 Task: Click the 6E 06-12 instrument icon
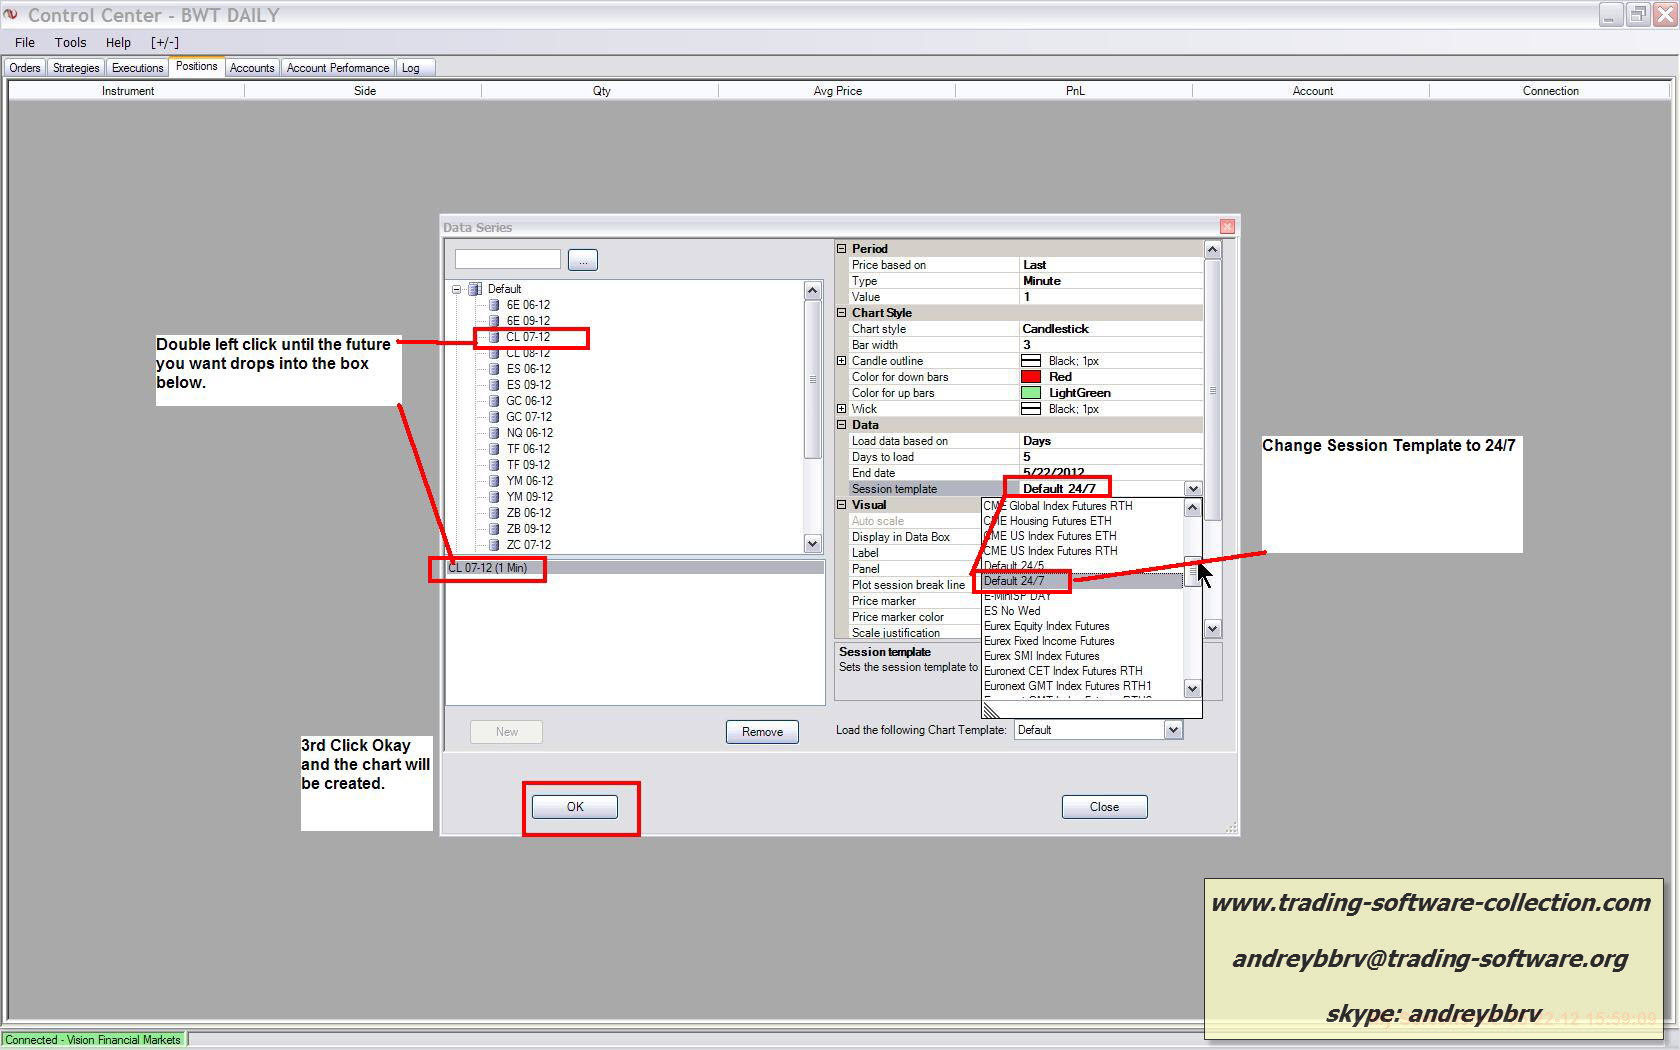tap(494, 305)
